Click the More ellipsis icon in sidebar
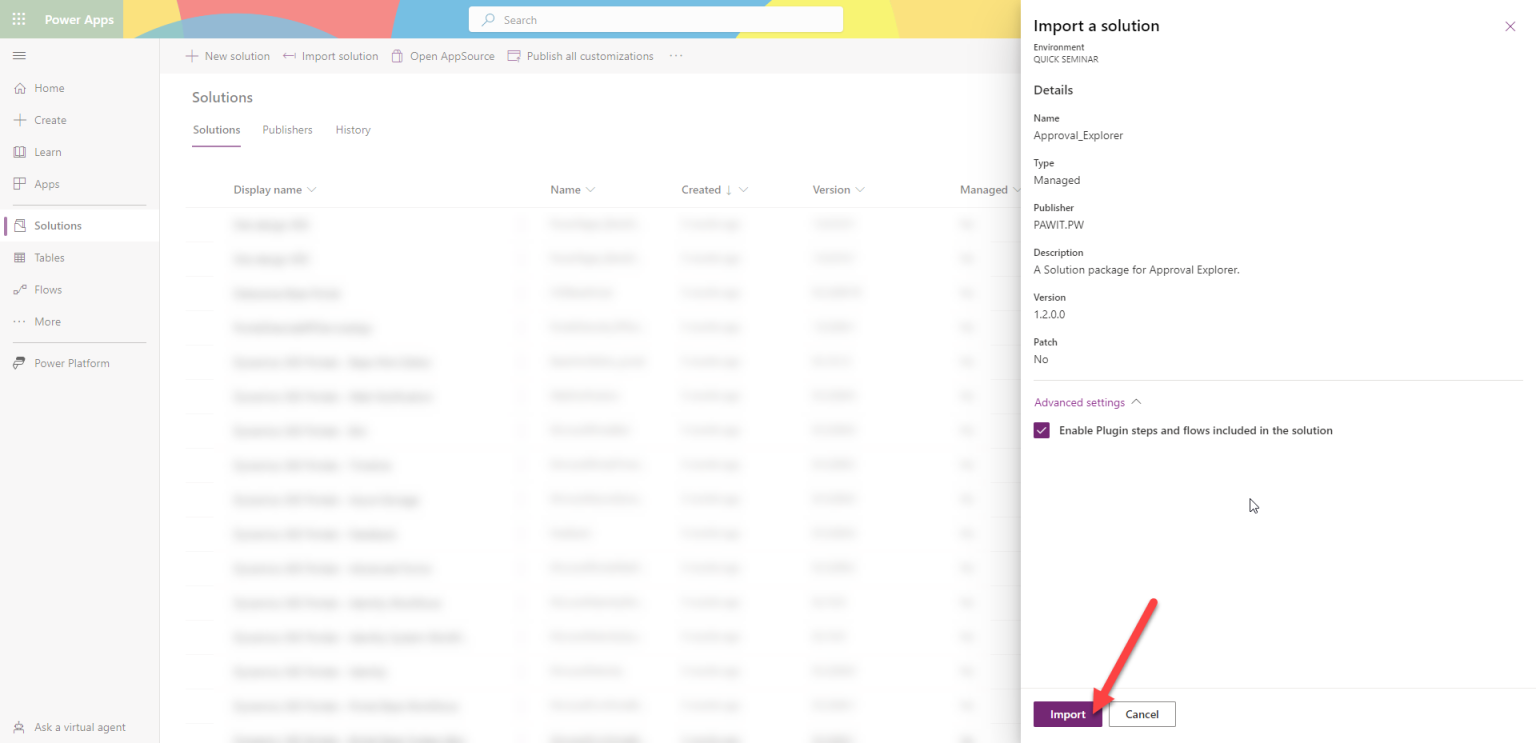The height and width of the screenshot is (743, 1536). (x=19, y=322)
